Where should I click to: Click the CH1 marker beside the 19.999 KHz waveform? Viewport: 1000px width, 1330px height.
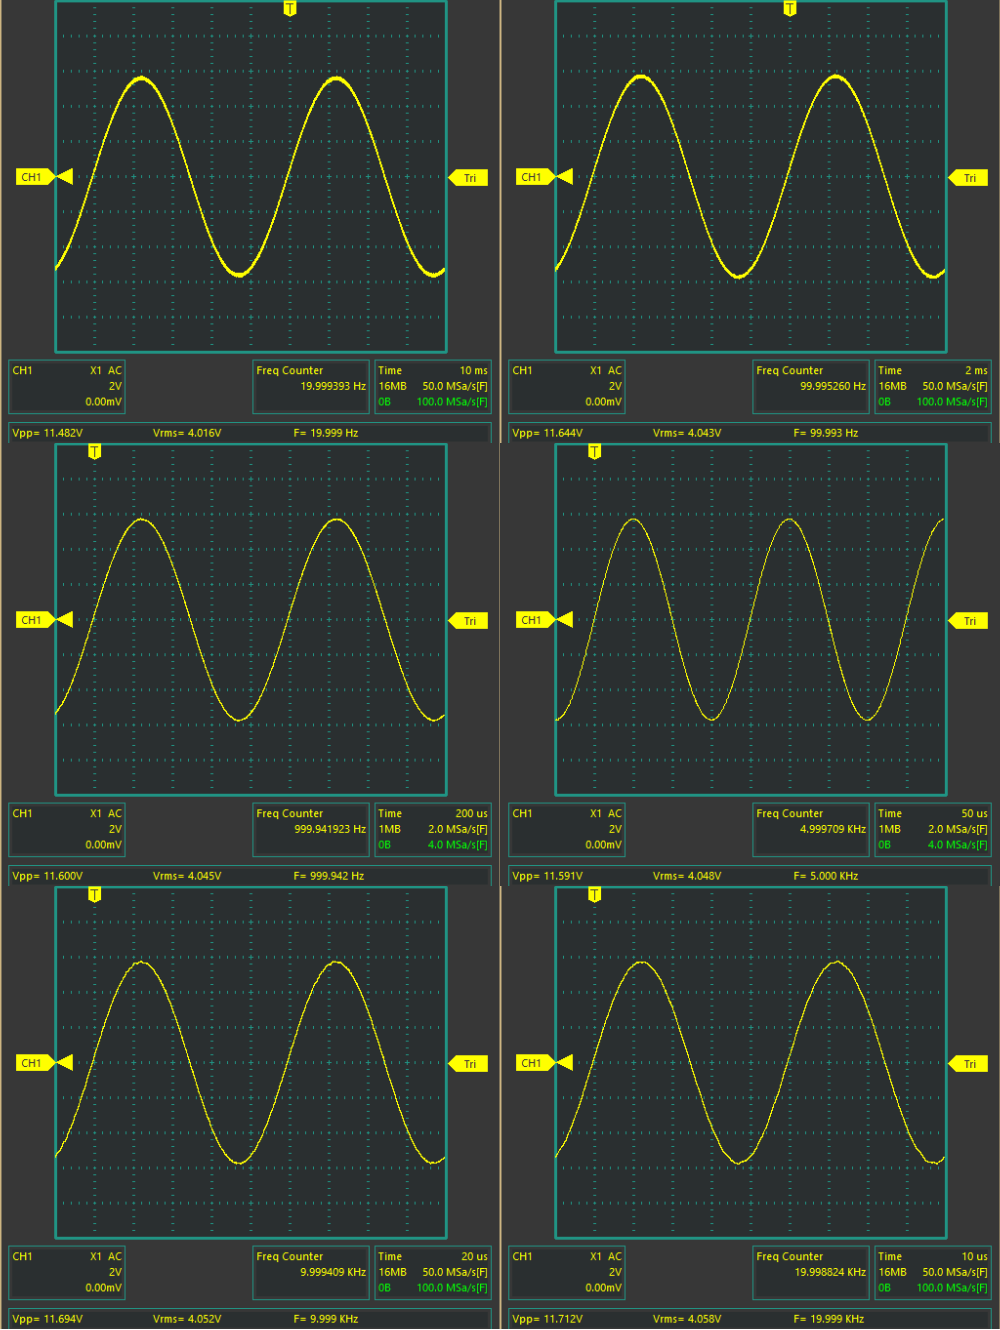coord(533,1063)
